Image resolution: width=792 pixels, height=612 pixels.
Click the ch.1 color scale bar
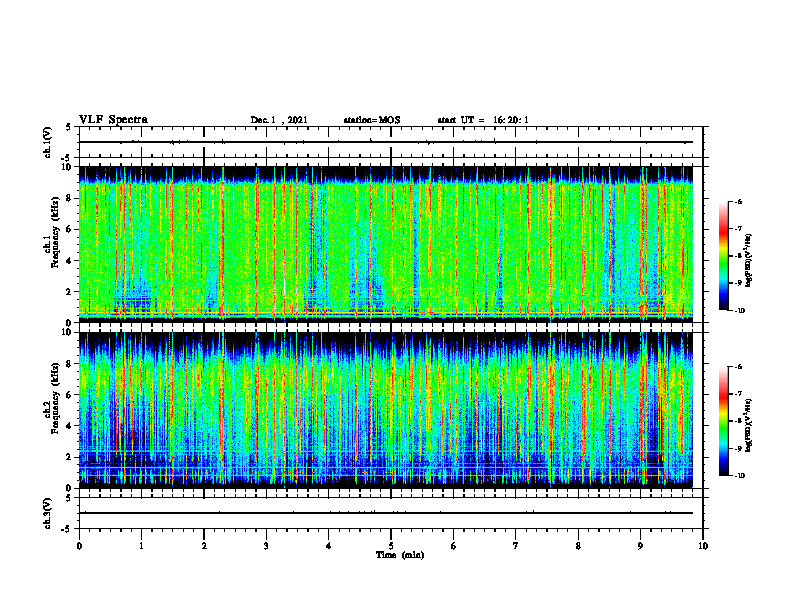(724, 256)
